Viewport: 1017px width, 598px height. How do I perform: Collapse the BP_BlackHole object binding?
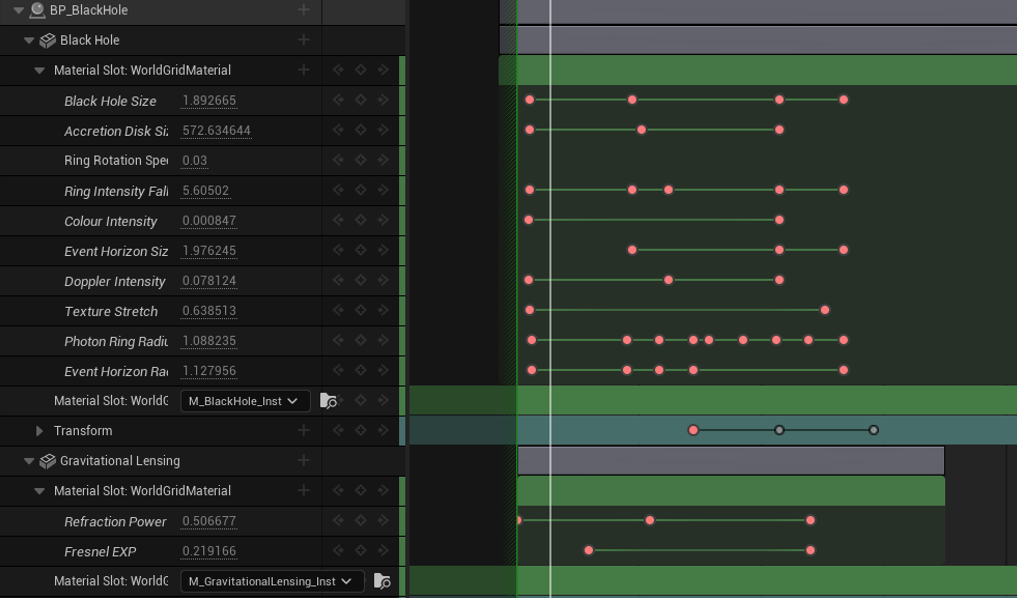click(18, 10)
